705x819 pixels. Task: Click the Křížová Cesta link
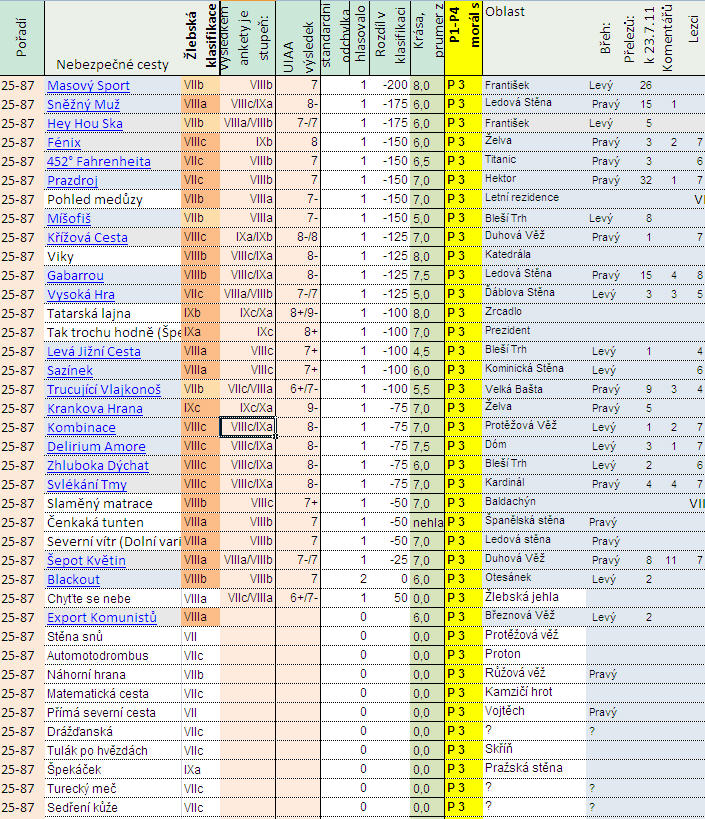(87, 237)
